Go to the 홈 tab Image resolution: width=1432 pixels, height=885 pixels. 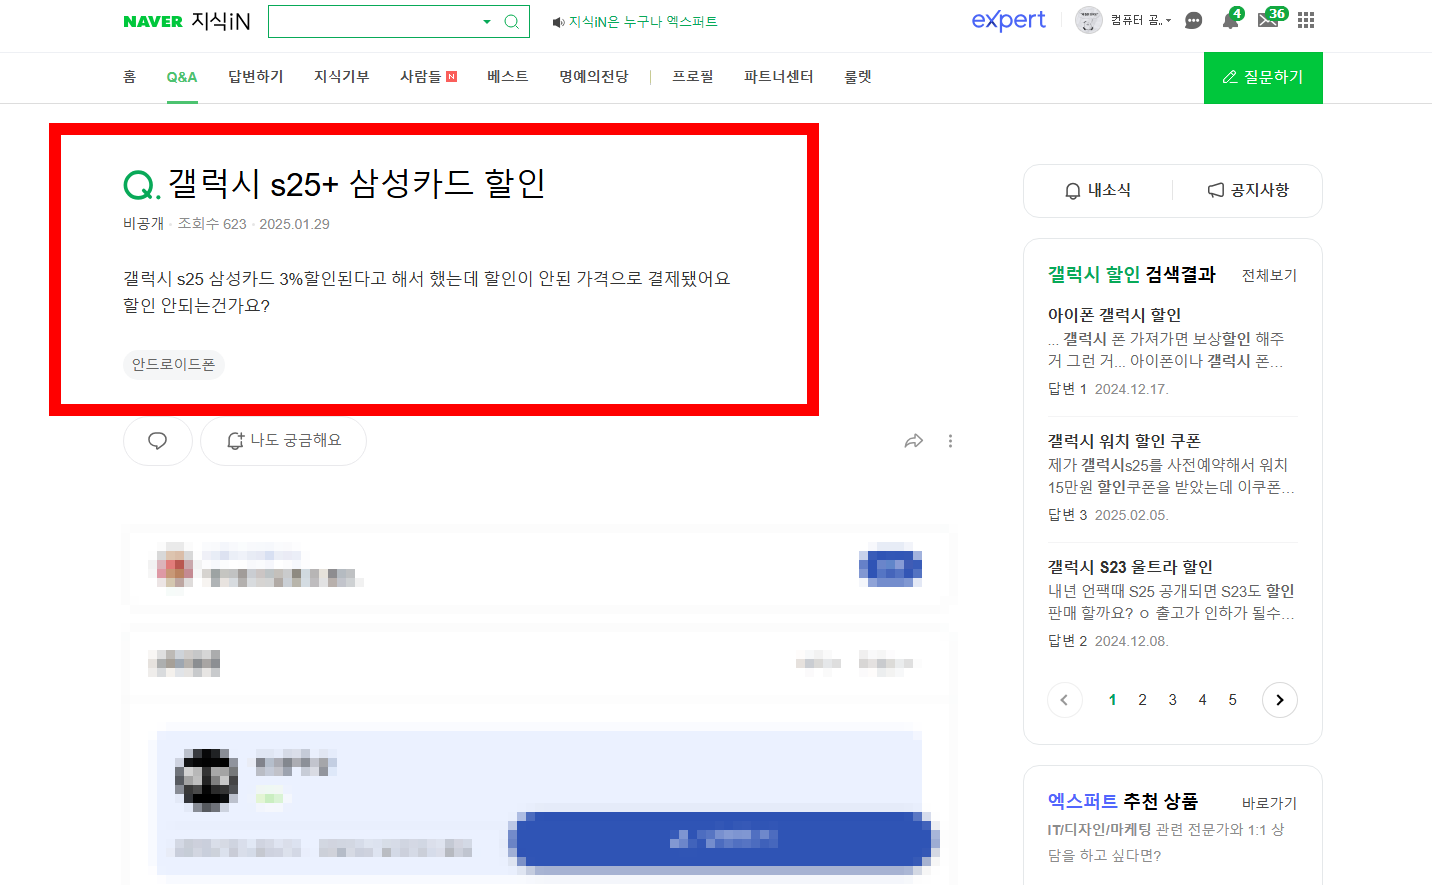pos(129,77)
